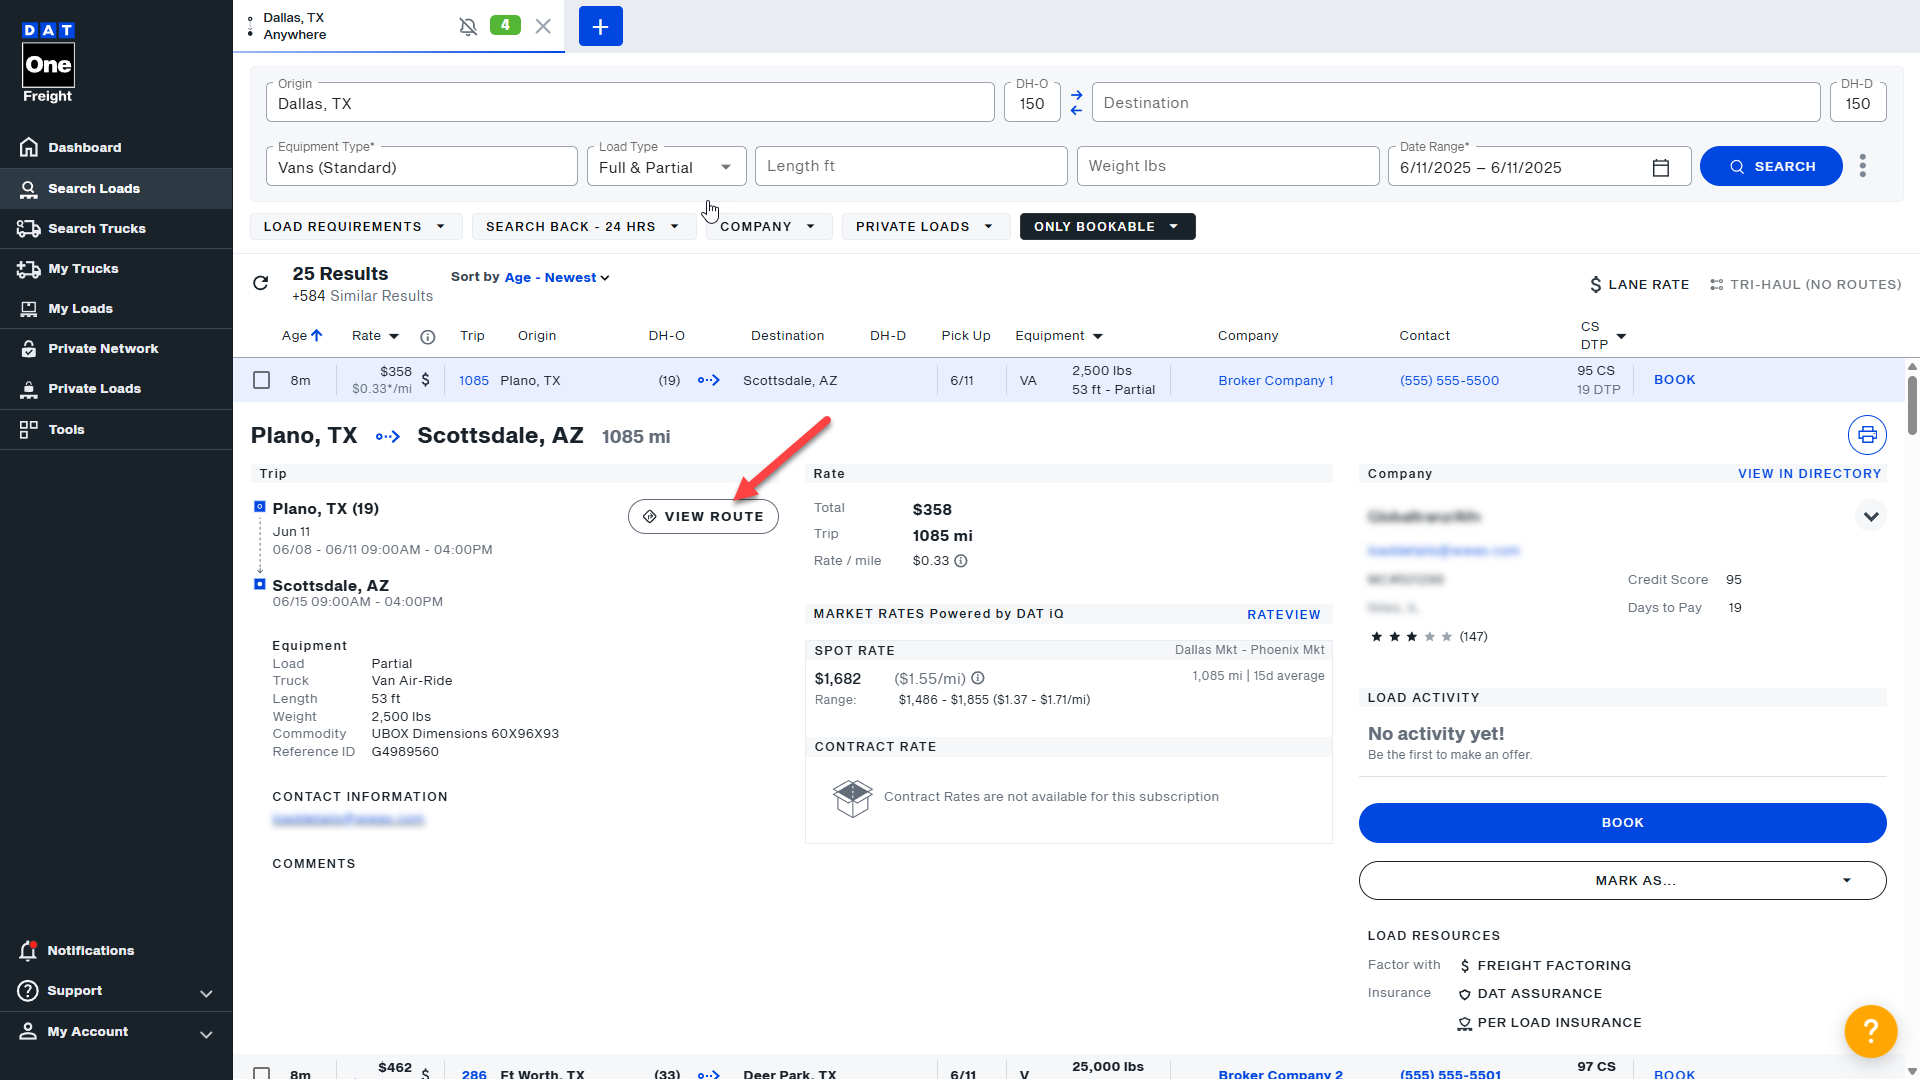Open the Load Type dropdown
This screenshot has width=1920, height=1080.
(666, 167)
